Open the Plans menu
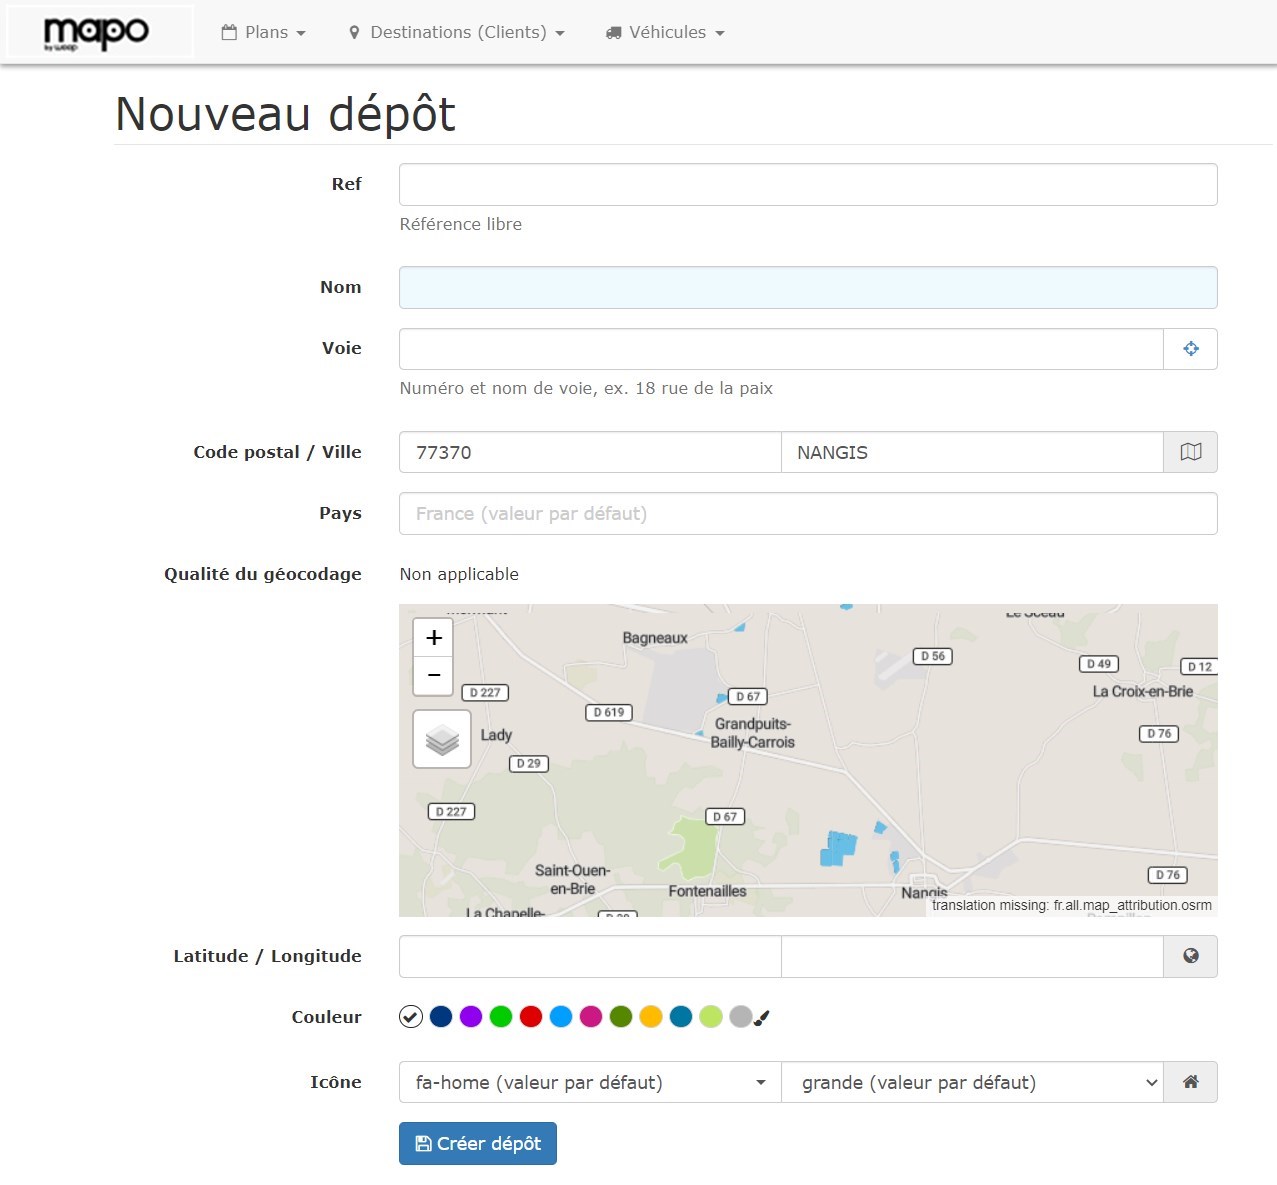This screenshot has height=1185, width=1277. (x=264, y=32)
